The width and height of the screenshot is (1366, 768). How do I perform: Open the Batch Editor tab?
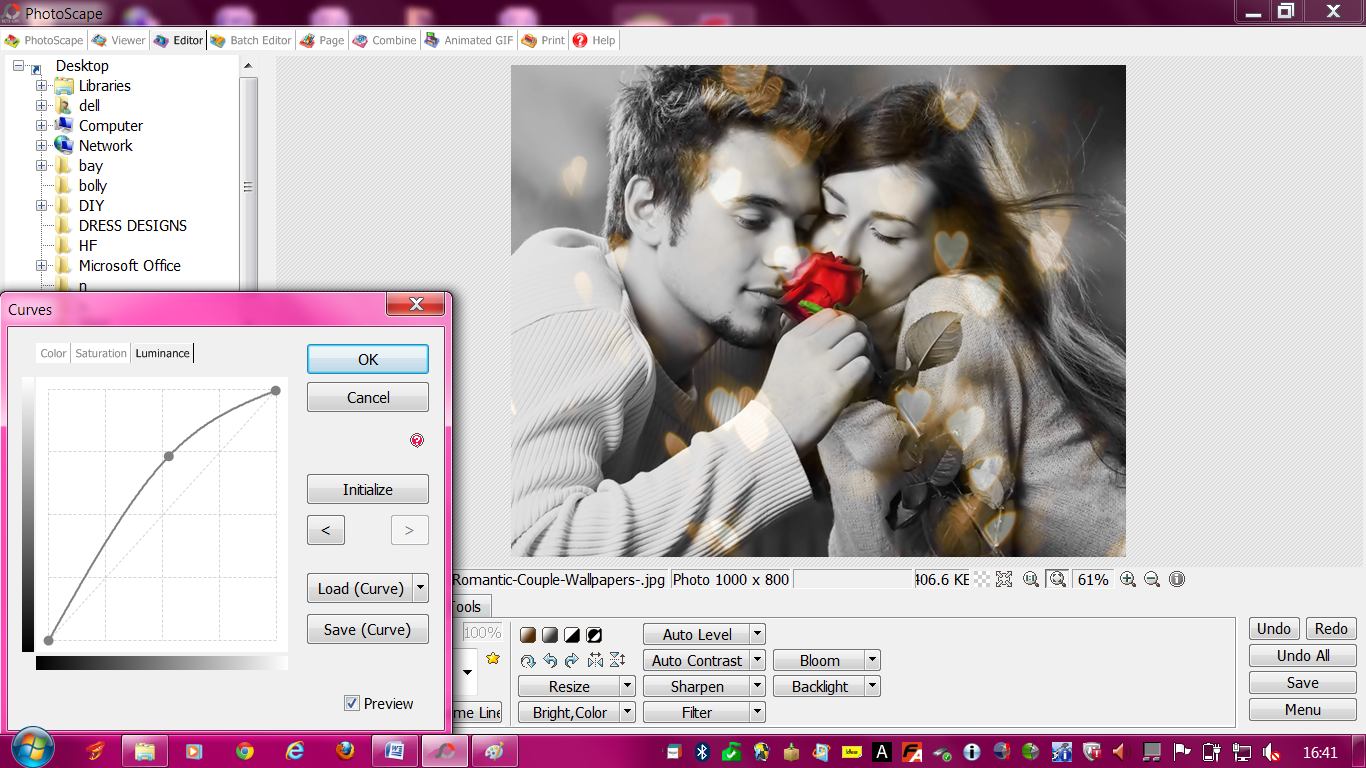click(251, 40)
